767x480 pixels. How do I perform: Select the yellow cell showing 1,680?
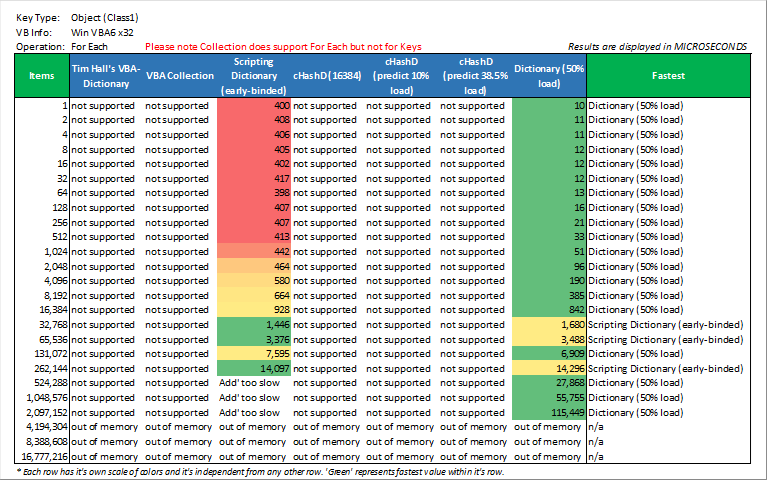(549, 325)
